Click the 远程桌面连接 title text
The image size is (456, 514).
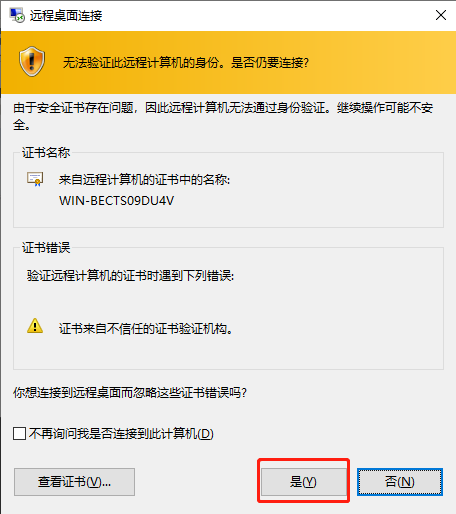click(66, 16)
